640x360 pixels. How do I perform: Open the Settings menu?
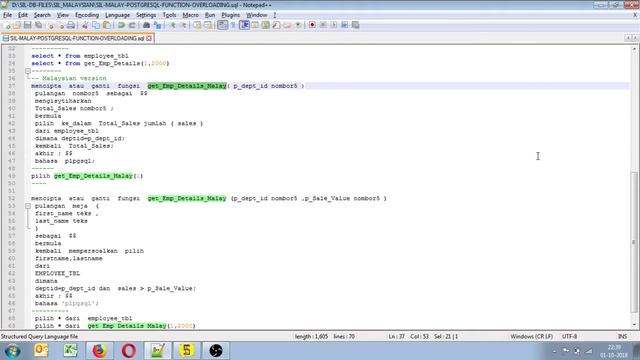tap(146, 15)
